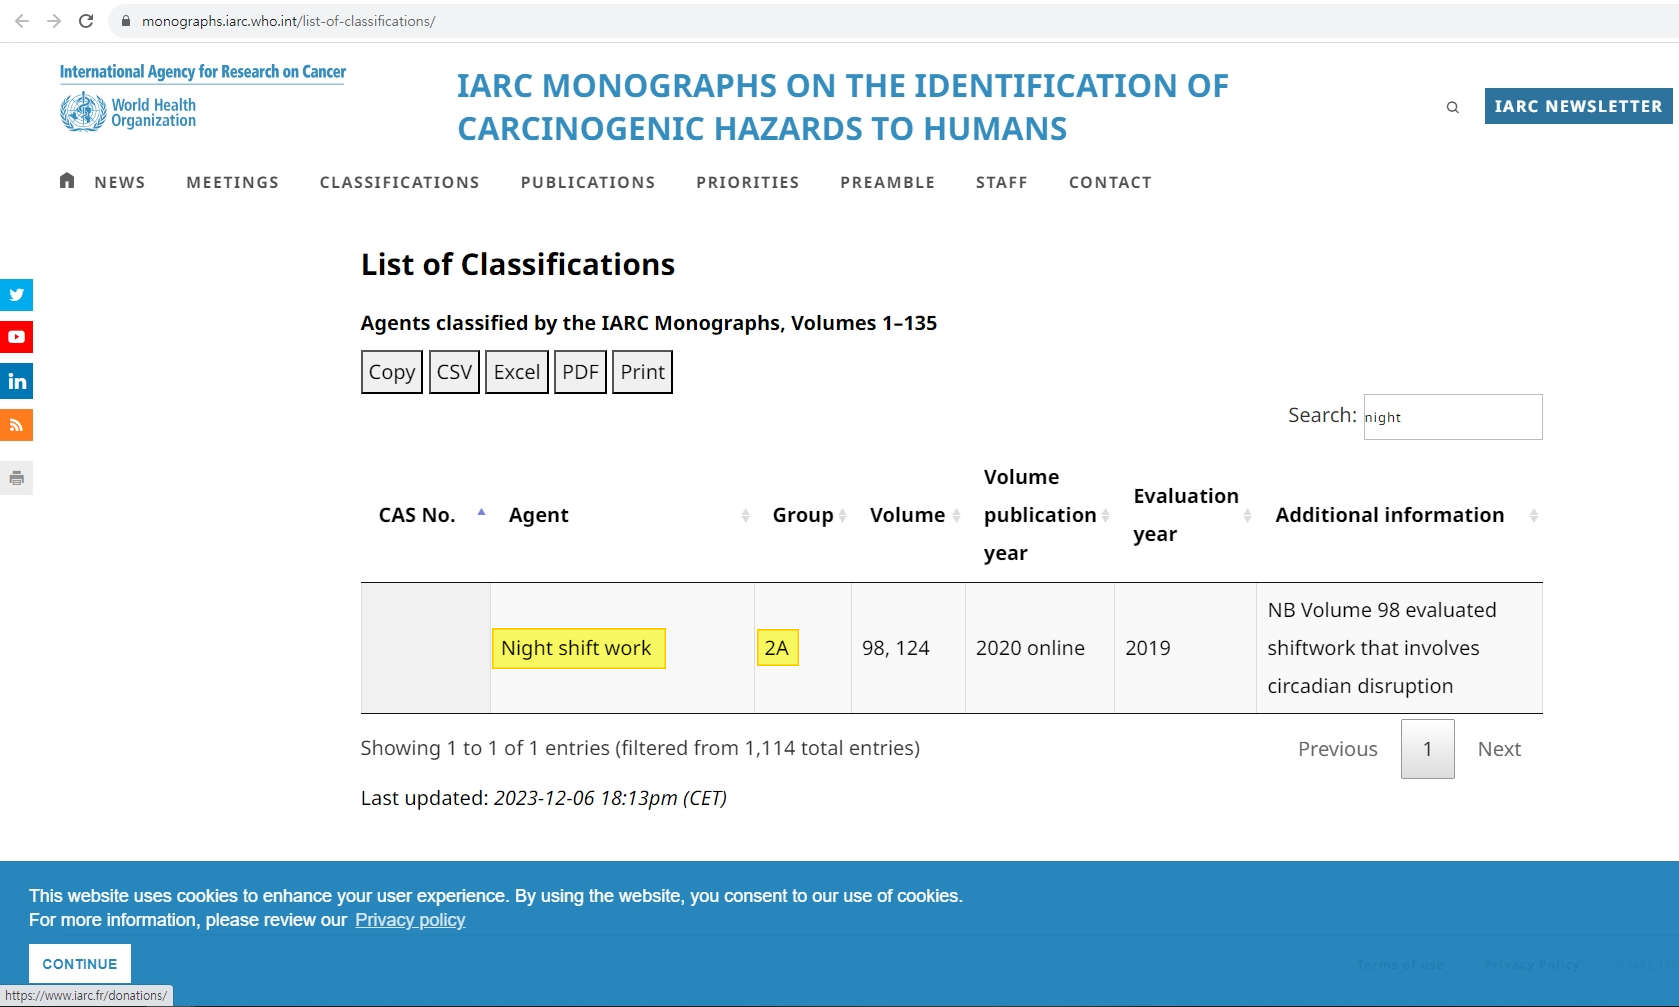
Task: Open the CONTACT menu item
Action: (x=1110, y=182)
